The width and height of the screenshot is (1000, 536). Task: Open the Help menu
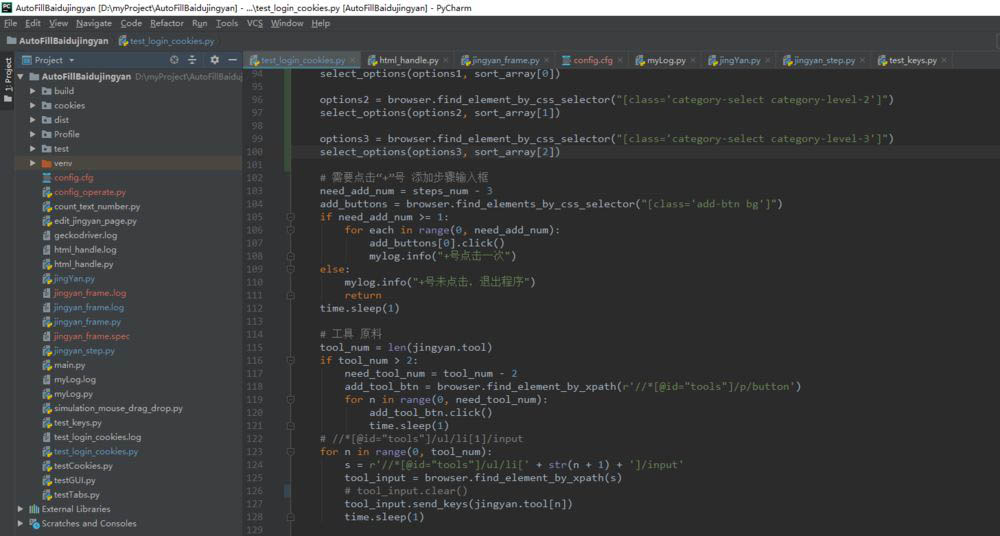(321, 23)
